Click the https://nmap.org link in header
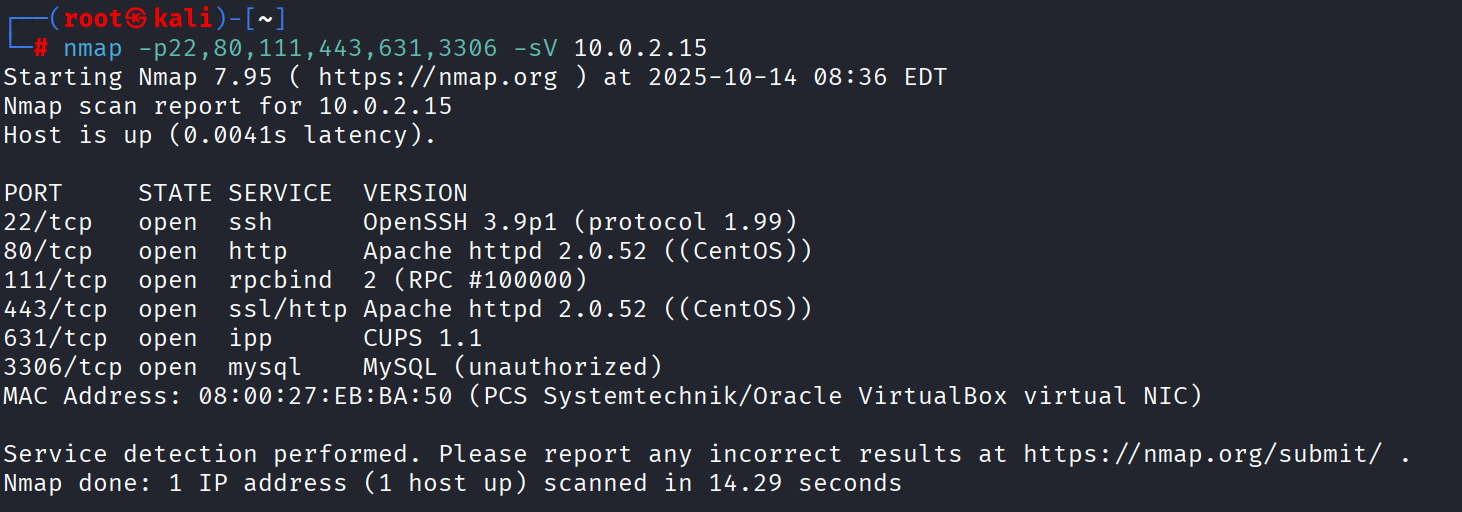Image resolution: width=1462 pixels, height=512 pixels. pyautogui.click(x=438, y=77)
